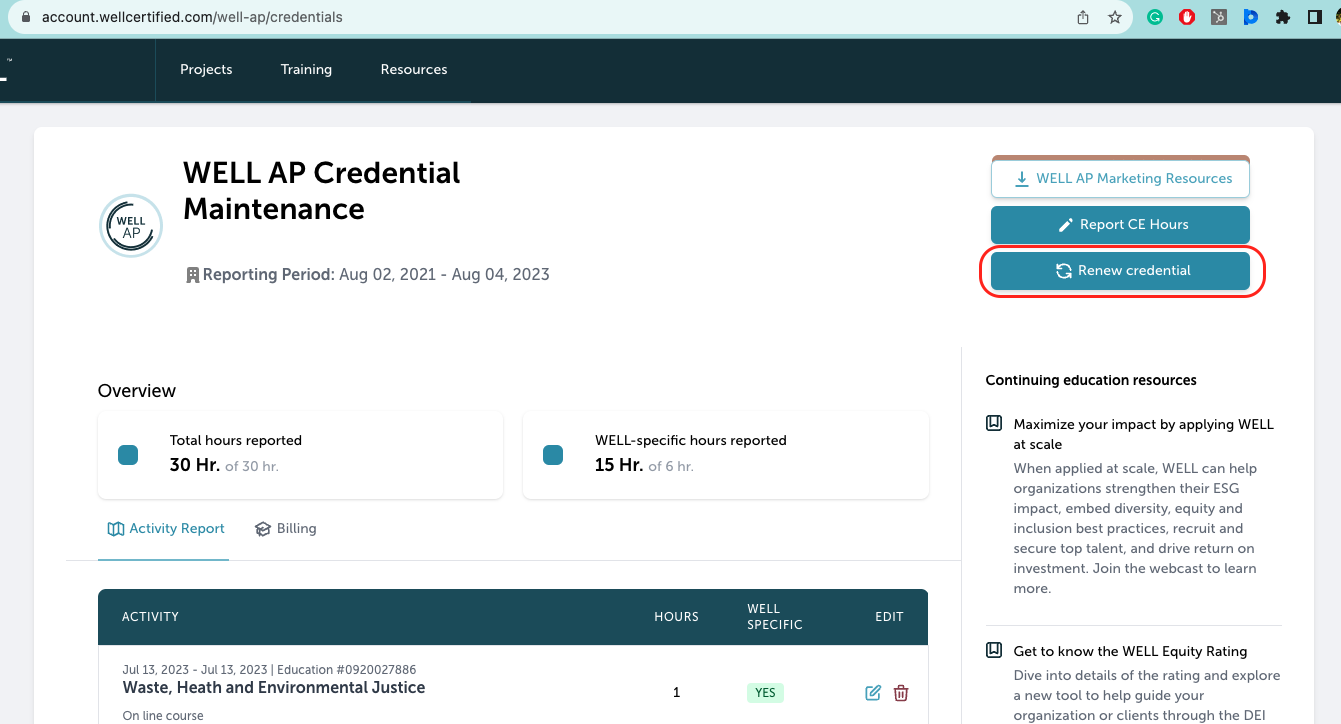Click the WELL SPECIFIC column header
Screen dimensions: 1341x724
(775, 616)
